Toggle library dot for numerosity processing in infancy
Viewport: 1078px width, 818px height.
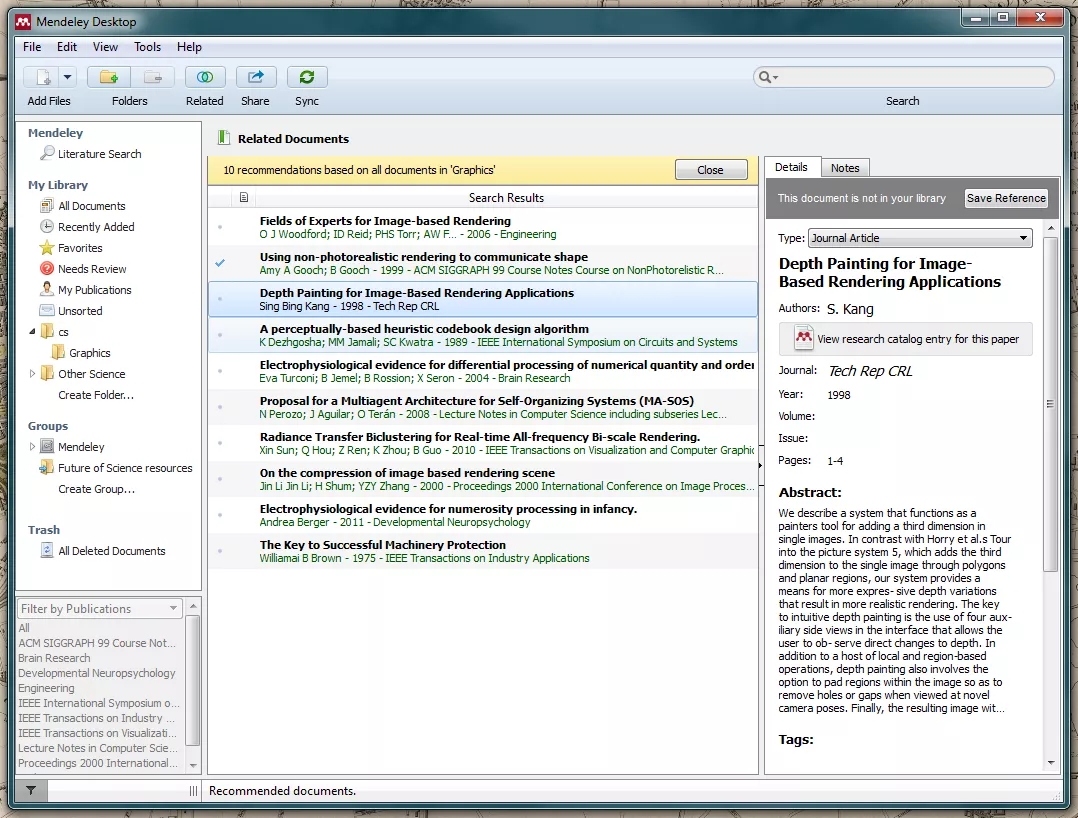pyautogui.click(x=220, y=515)
